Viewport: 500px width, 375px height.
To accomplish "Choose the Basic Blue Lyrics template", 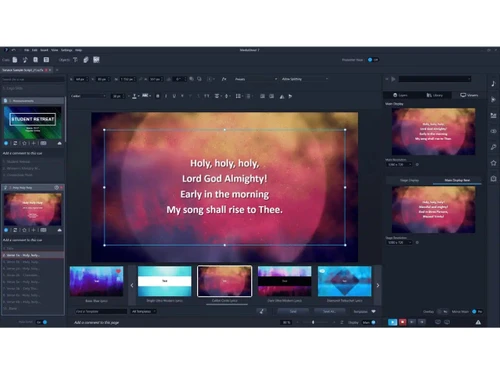I will pos(96,281).
